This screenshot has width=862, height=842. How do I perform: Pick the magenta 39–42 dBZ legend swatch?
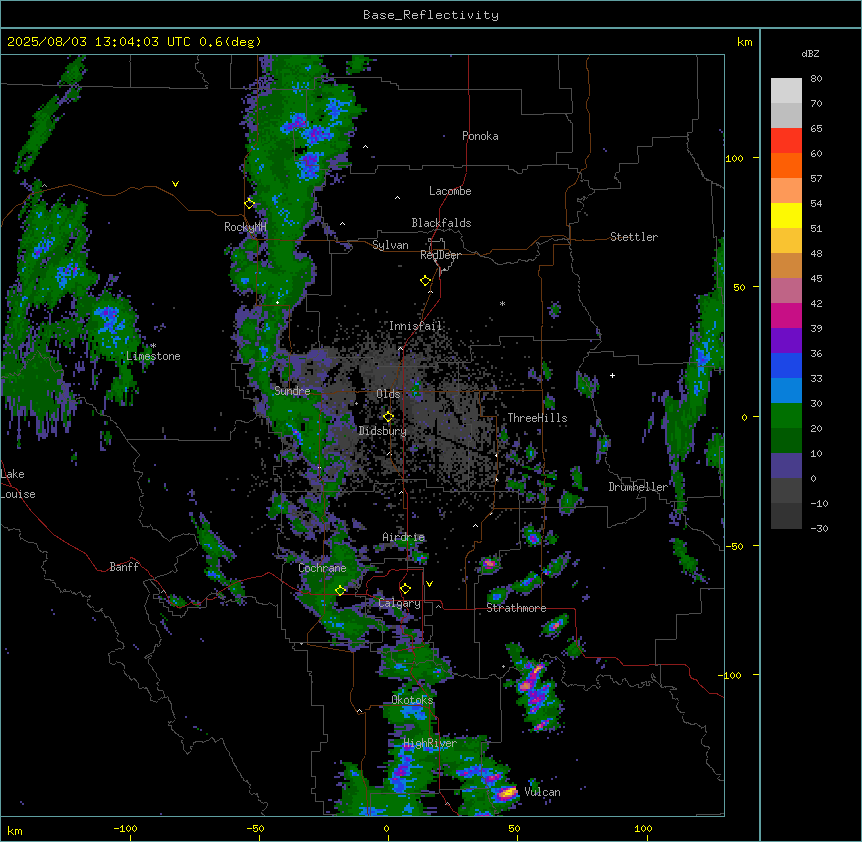[786, 315]
